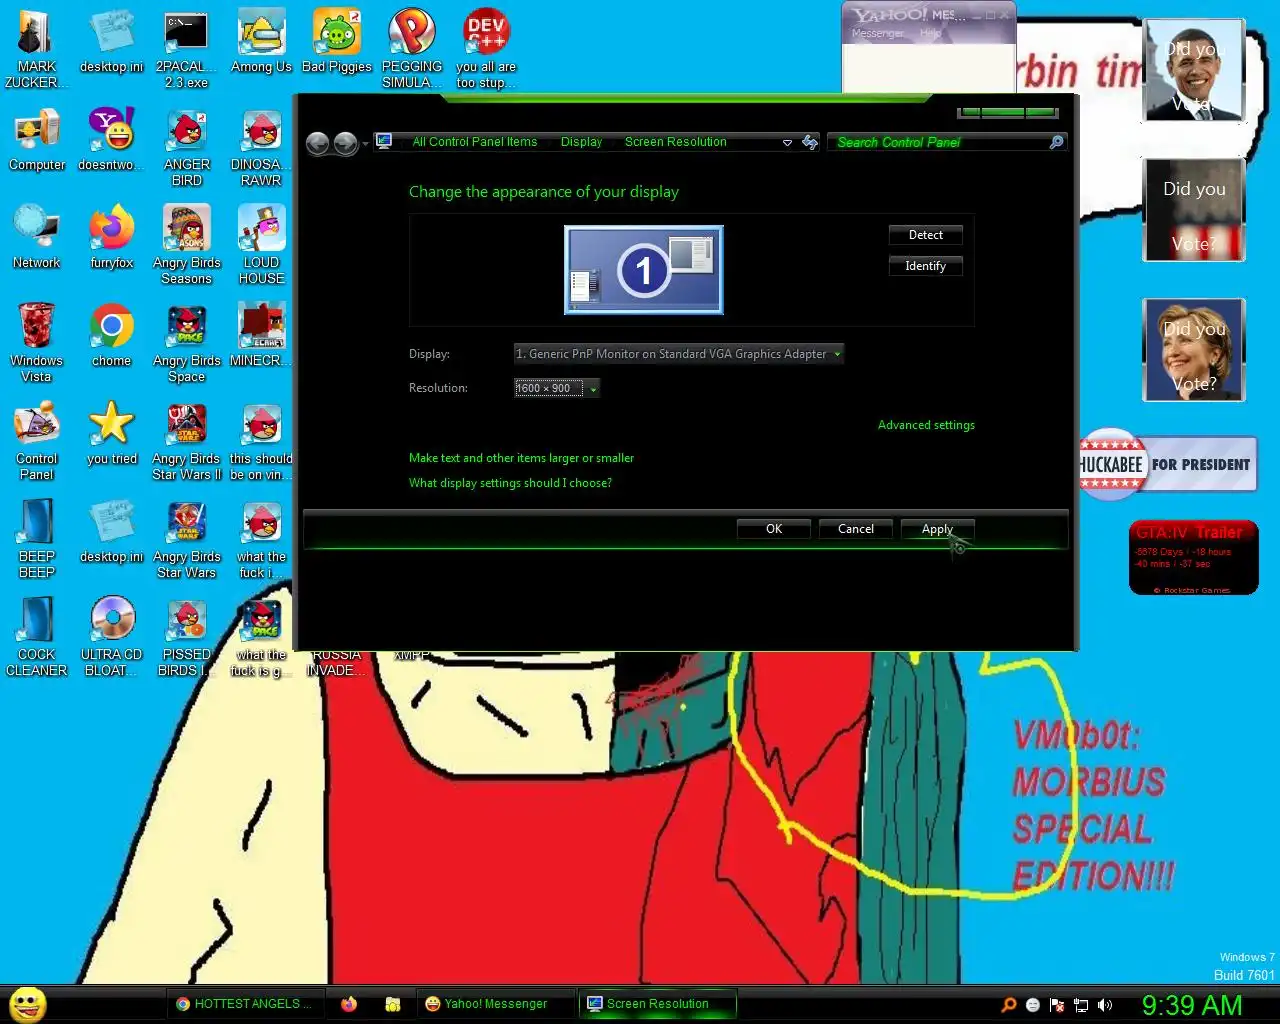Select the DINOSA RAWR desktop icon
This screenshot has height=1024, width=1280.
point(261,146)
